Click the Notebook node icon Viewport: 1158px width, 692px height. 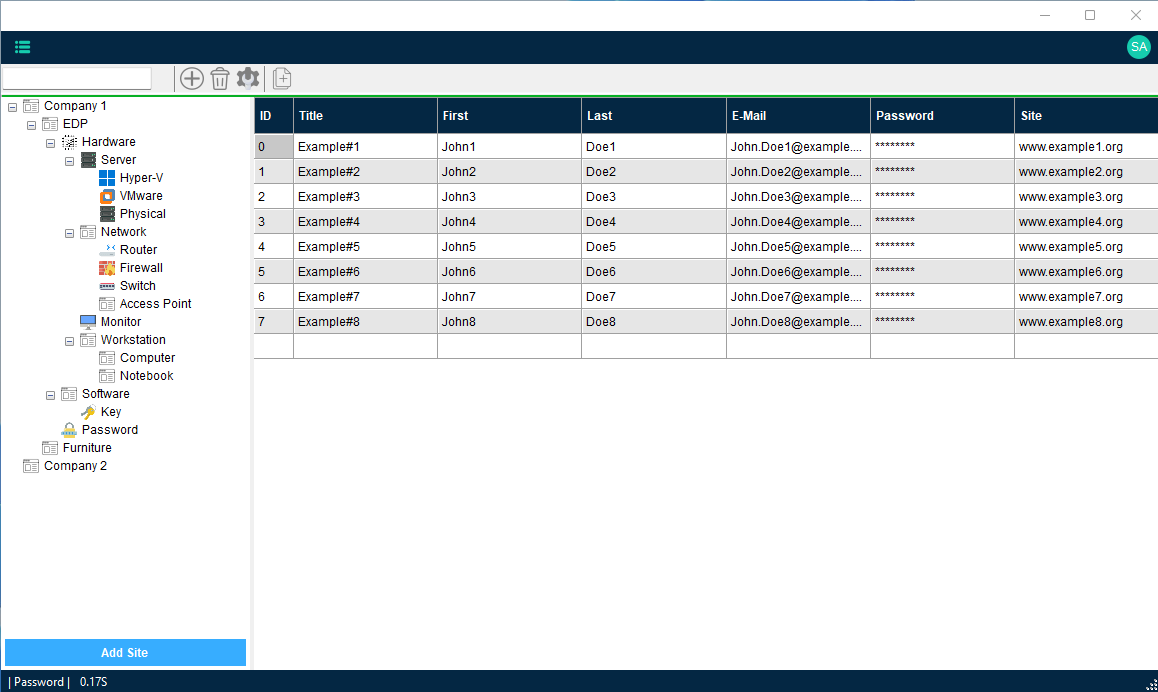coord(107,376)
